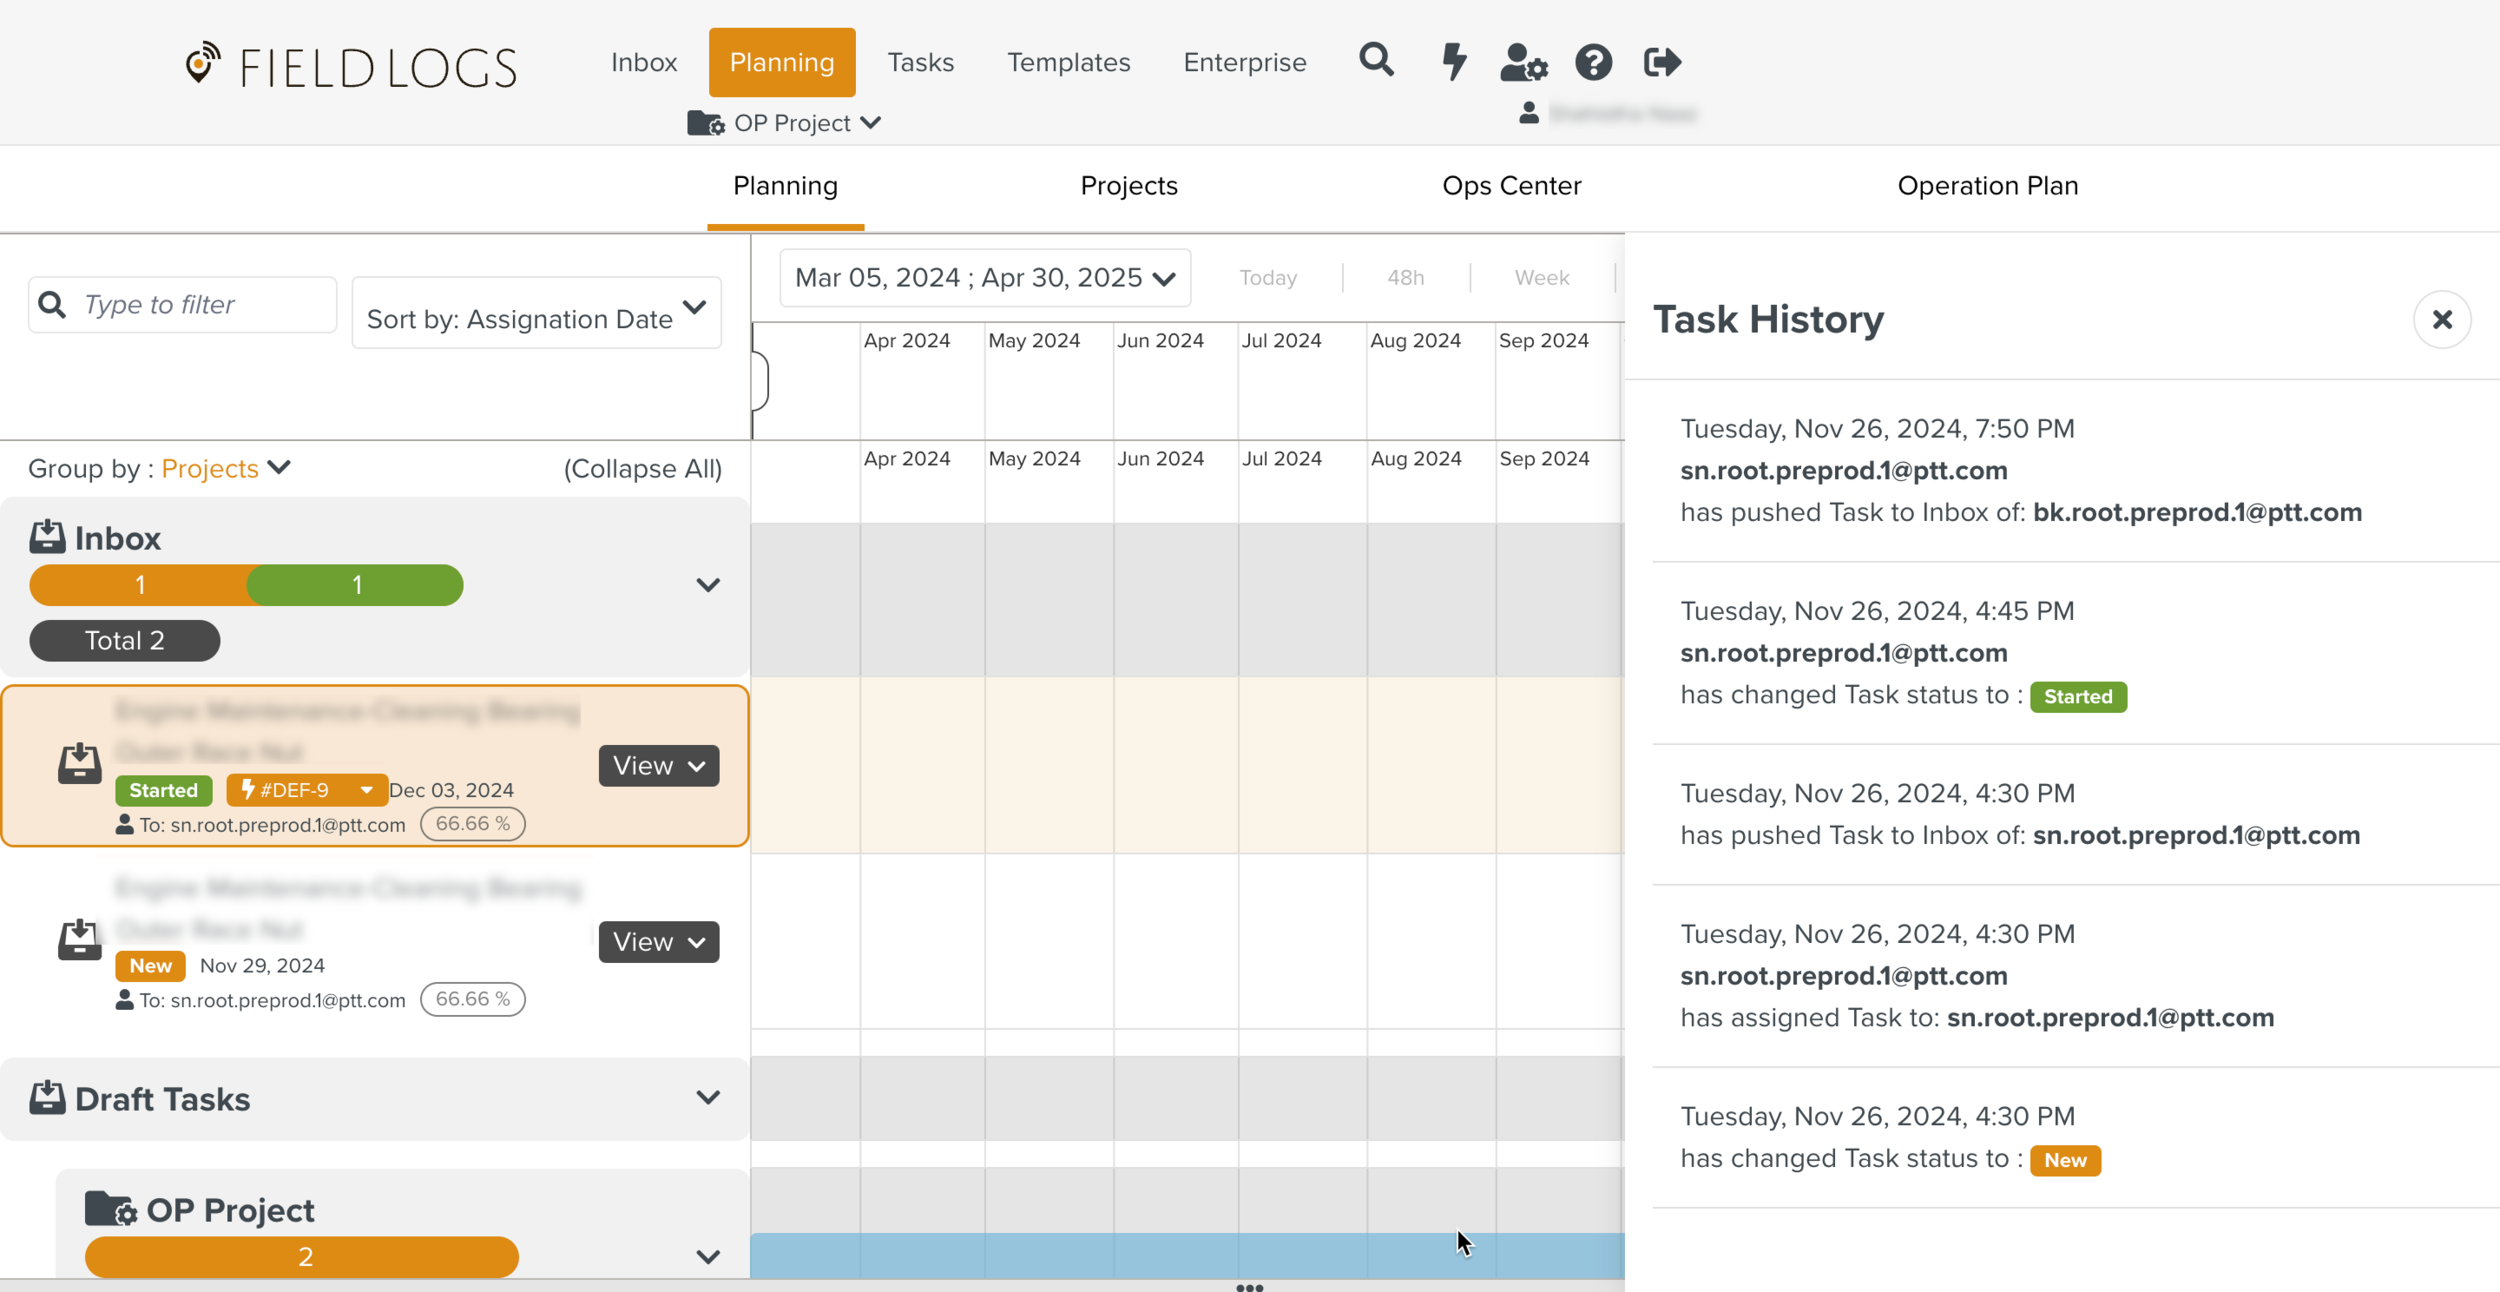Open the #DEF-9 tag dropdown
Viewport: 2500px width, 1292px height.
(x=366, y=790)
